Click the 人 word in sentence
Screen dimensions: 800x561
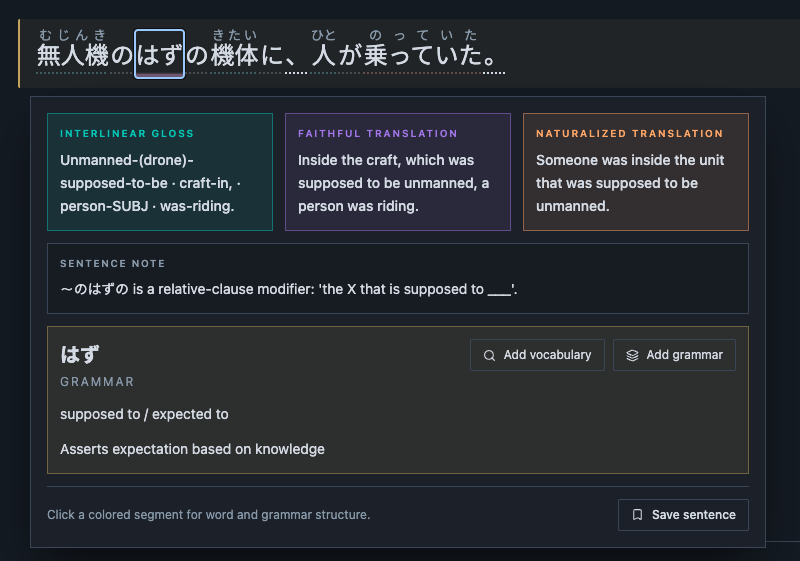pyautogui.click(x=324, y=55)
